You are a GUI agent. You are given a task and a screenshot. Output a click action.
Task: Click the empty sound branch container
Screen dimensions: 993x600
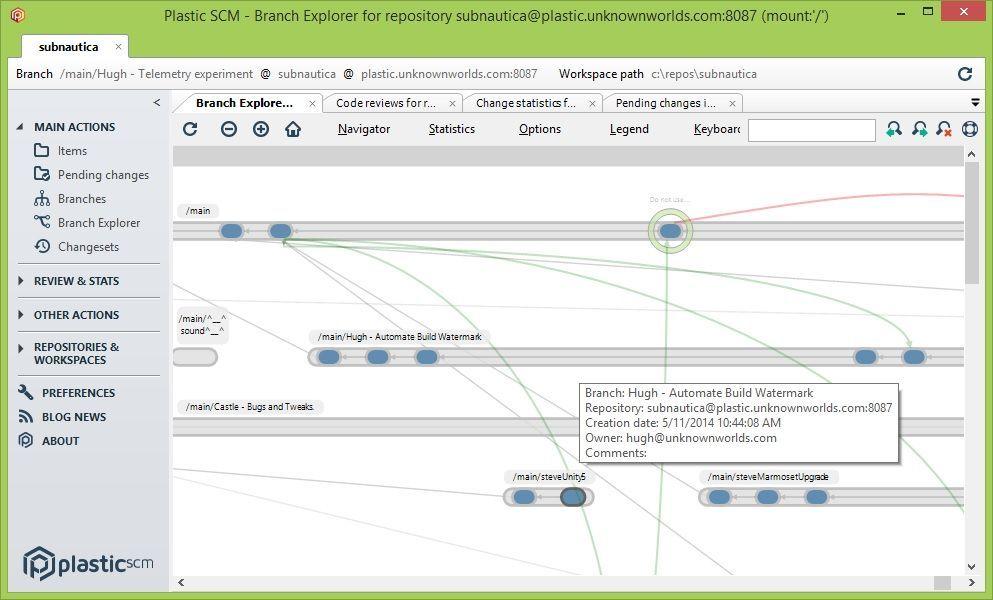[195, 357]
